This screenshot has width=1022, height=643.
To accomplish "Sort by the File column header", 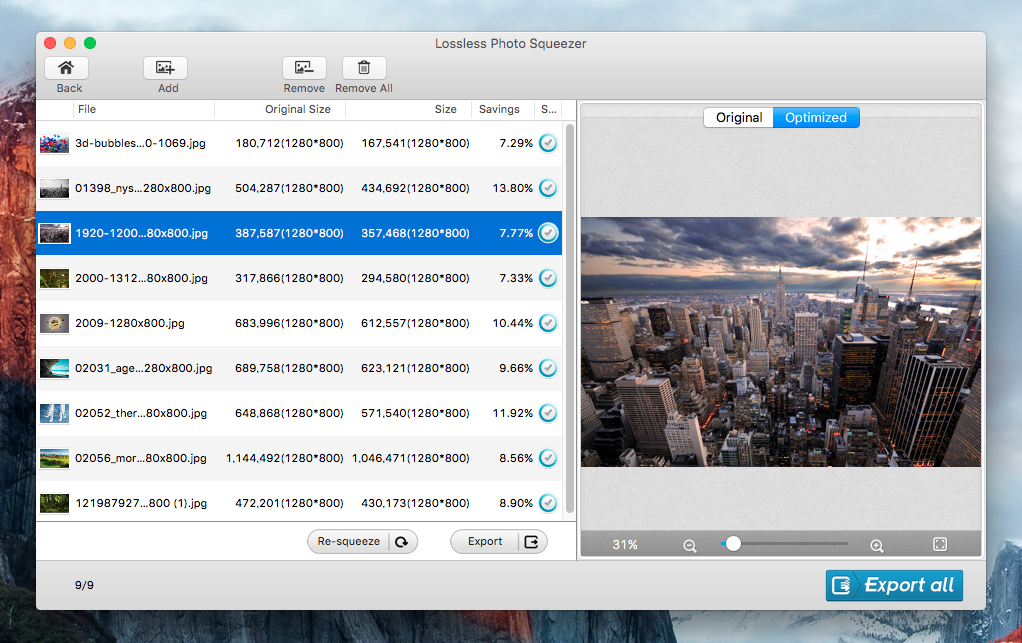I will click(87, 109).
